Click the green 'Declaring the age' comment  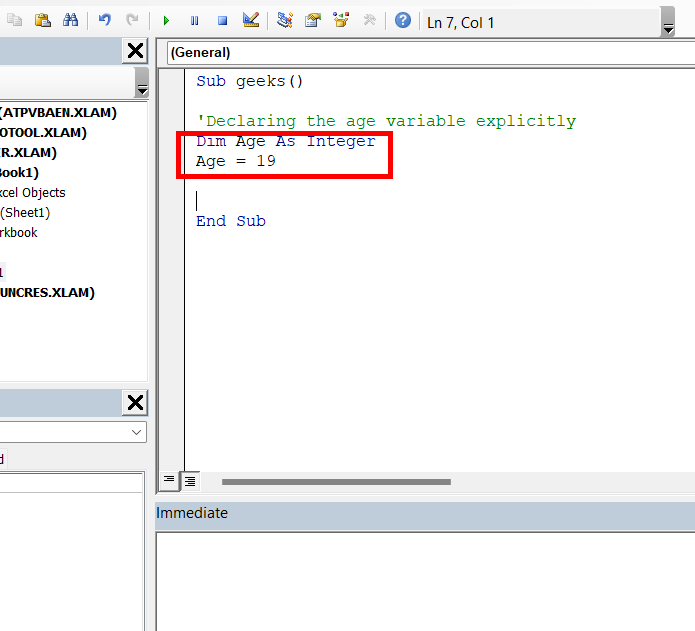[x=386, y=121]
